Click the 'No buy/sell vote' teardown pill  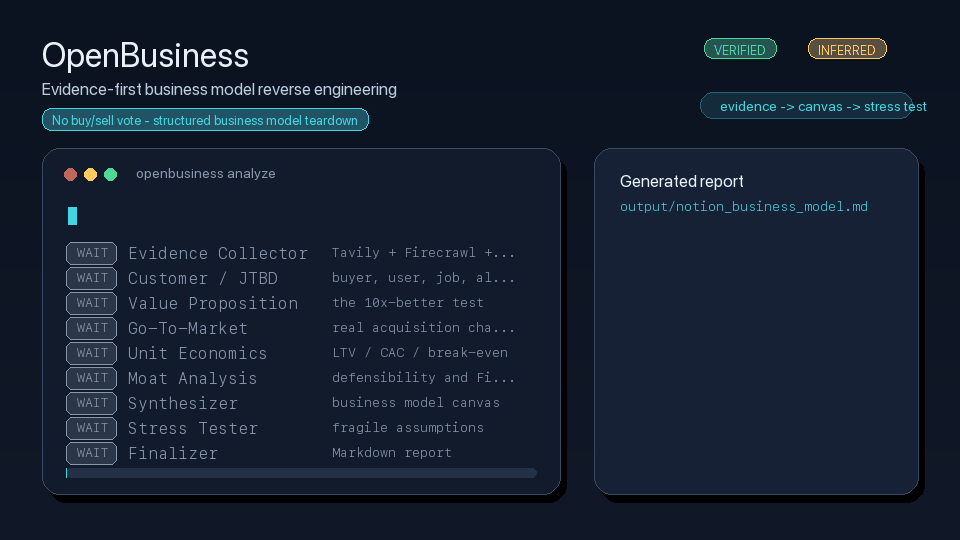[205, 120]
